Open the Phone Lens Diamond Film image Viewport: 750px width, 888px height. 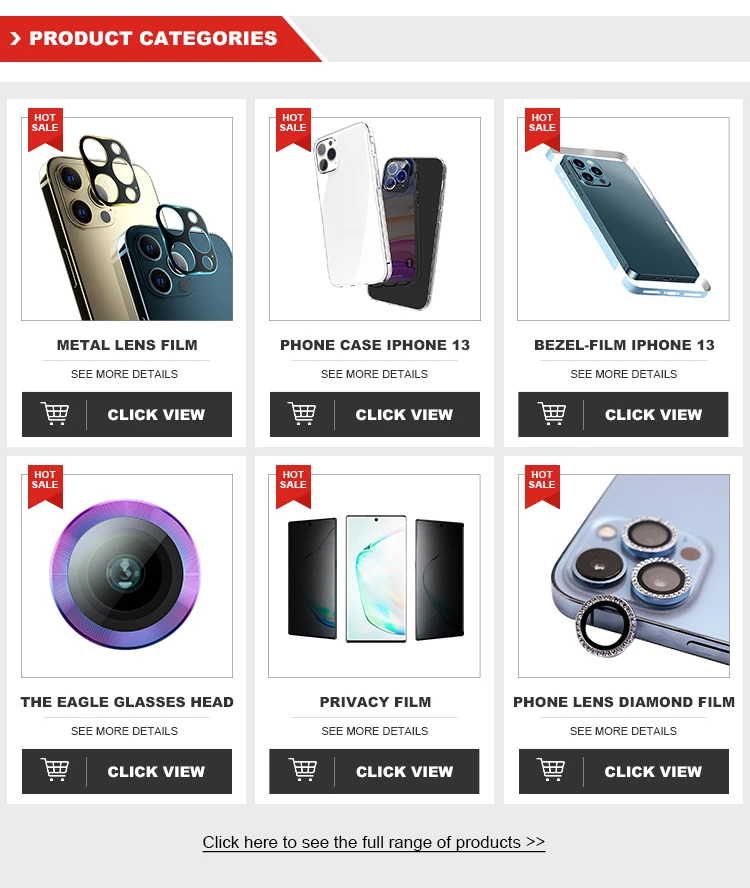point(624,575)
